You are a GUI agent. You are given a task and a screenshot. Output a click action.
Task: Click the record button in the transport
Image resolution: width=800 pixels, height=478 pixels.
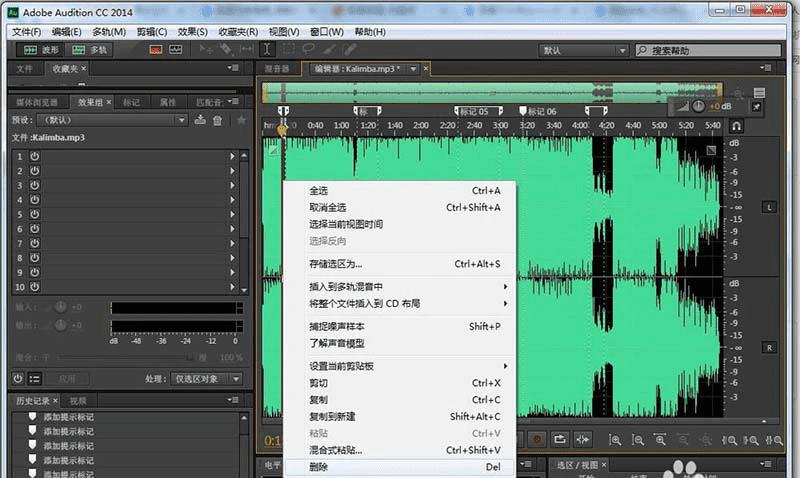click(x=537, y=439)
